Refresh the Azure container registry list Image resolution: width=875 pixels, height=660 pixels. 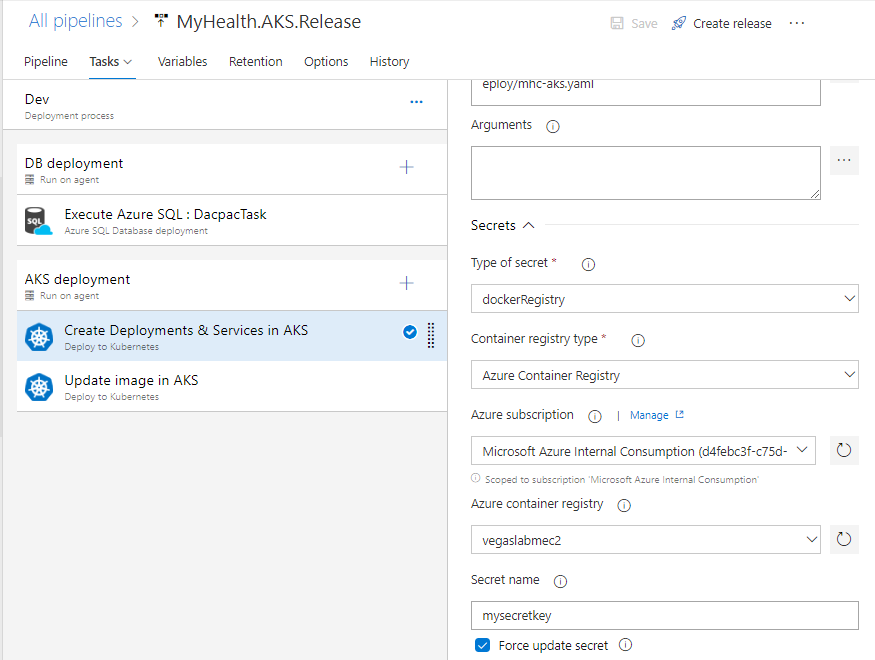click(844, 539)
